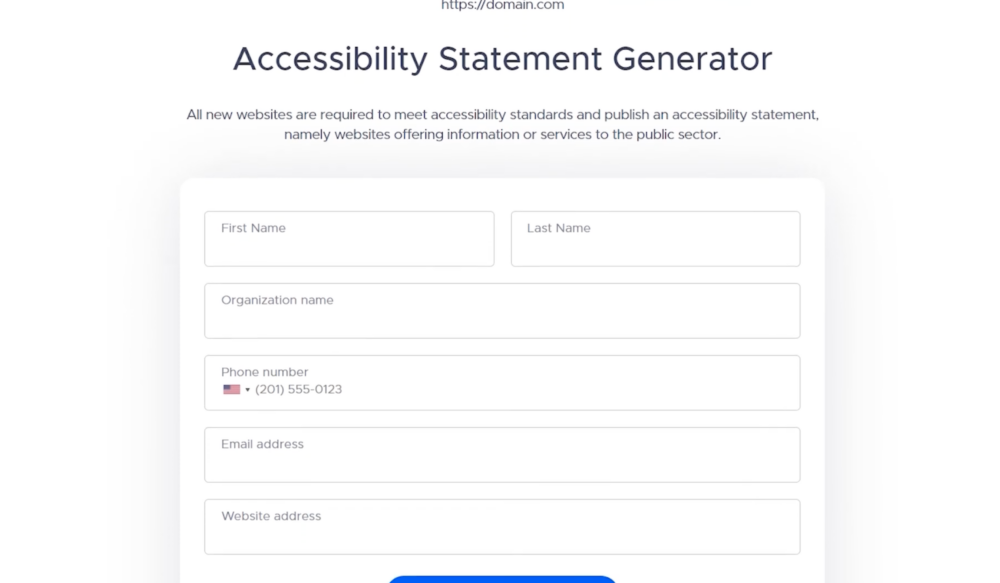Click the Website address placeholder label
The height and width of the screenshot is (583, 1000).
(270, 516)
